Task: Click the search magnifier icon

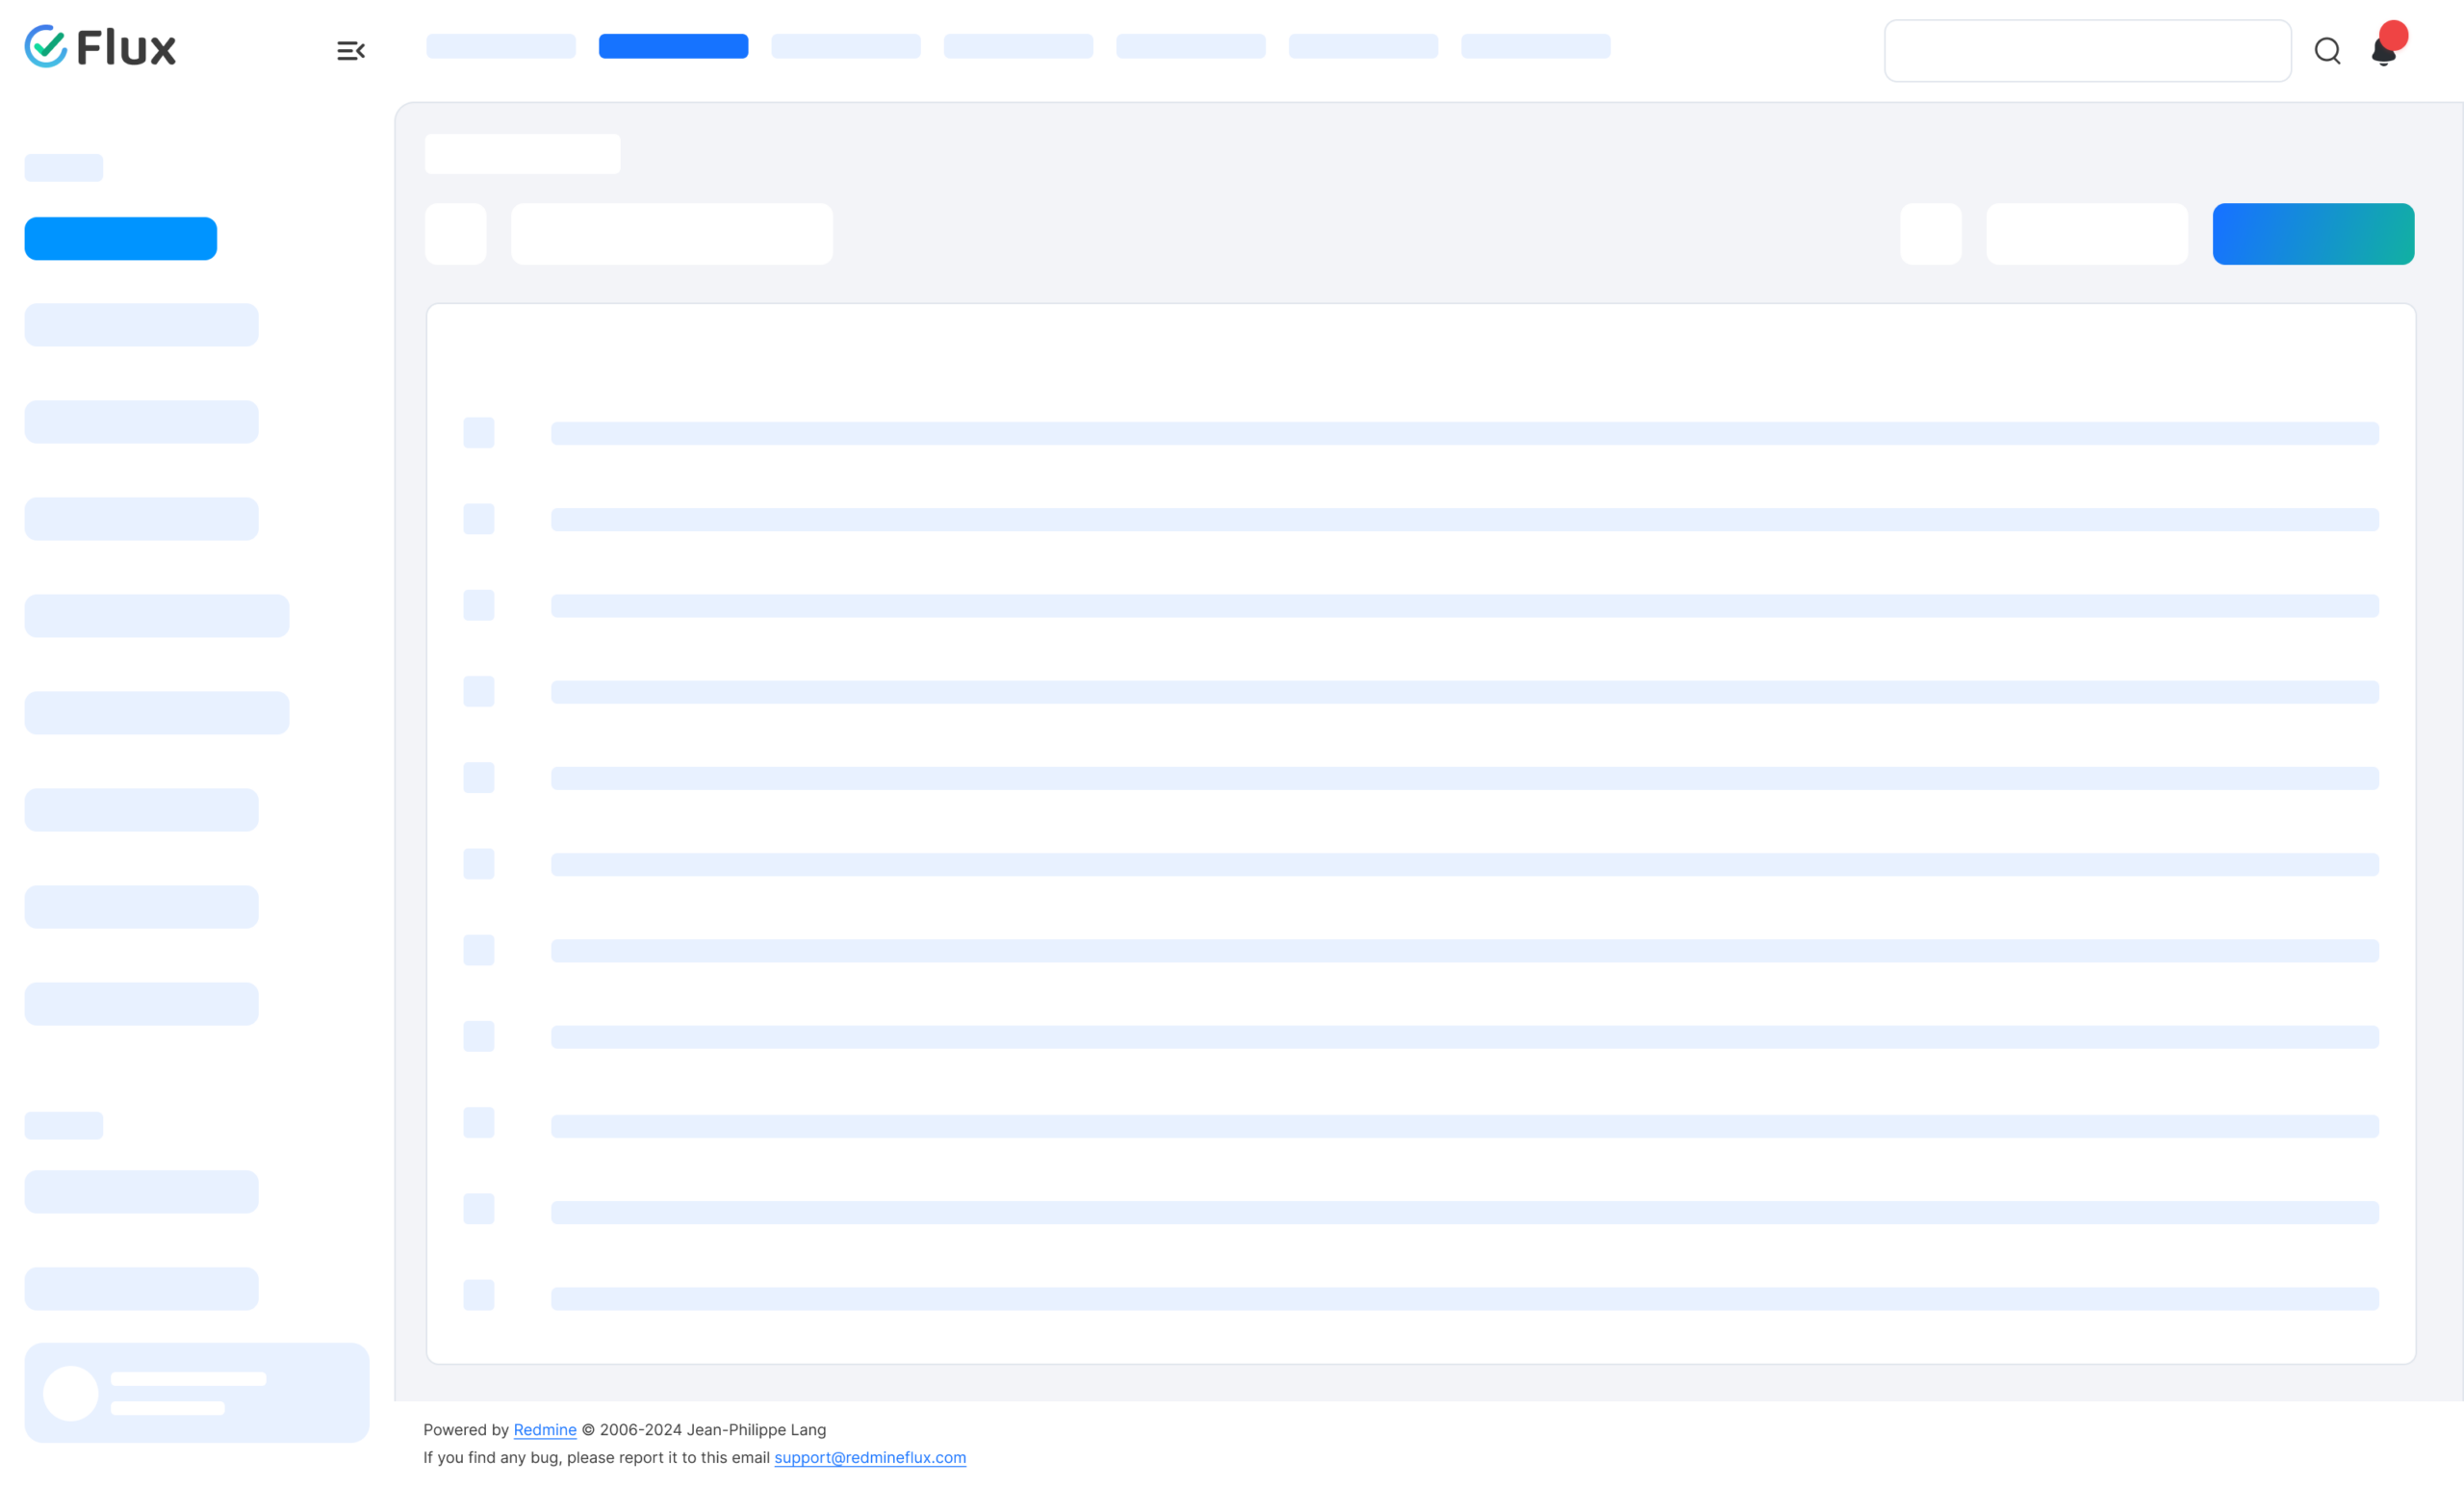Action: point(2327,50)
